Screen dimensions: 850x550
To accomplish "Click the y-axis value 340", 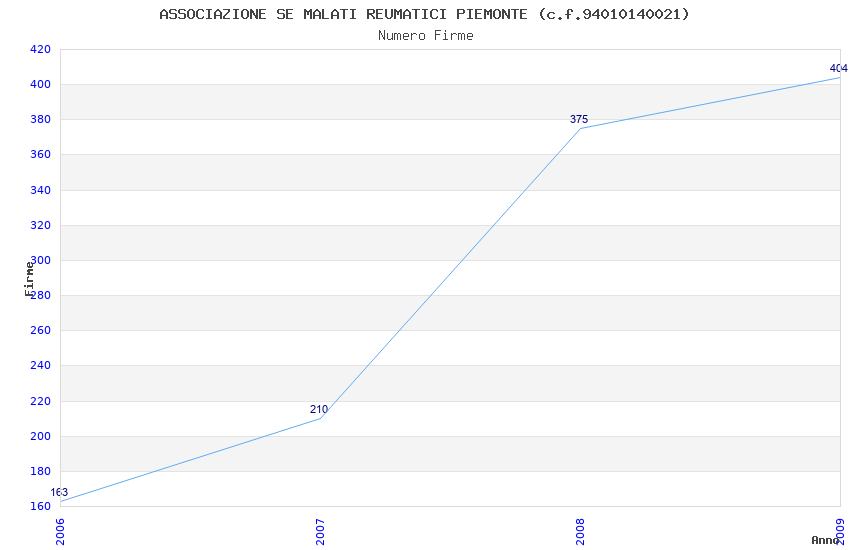I will pyautogui.click(x=40, y=190).
